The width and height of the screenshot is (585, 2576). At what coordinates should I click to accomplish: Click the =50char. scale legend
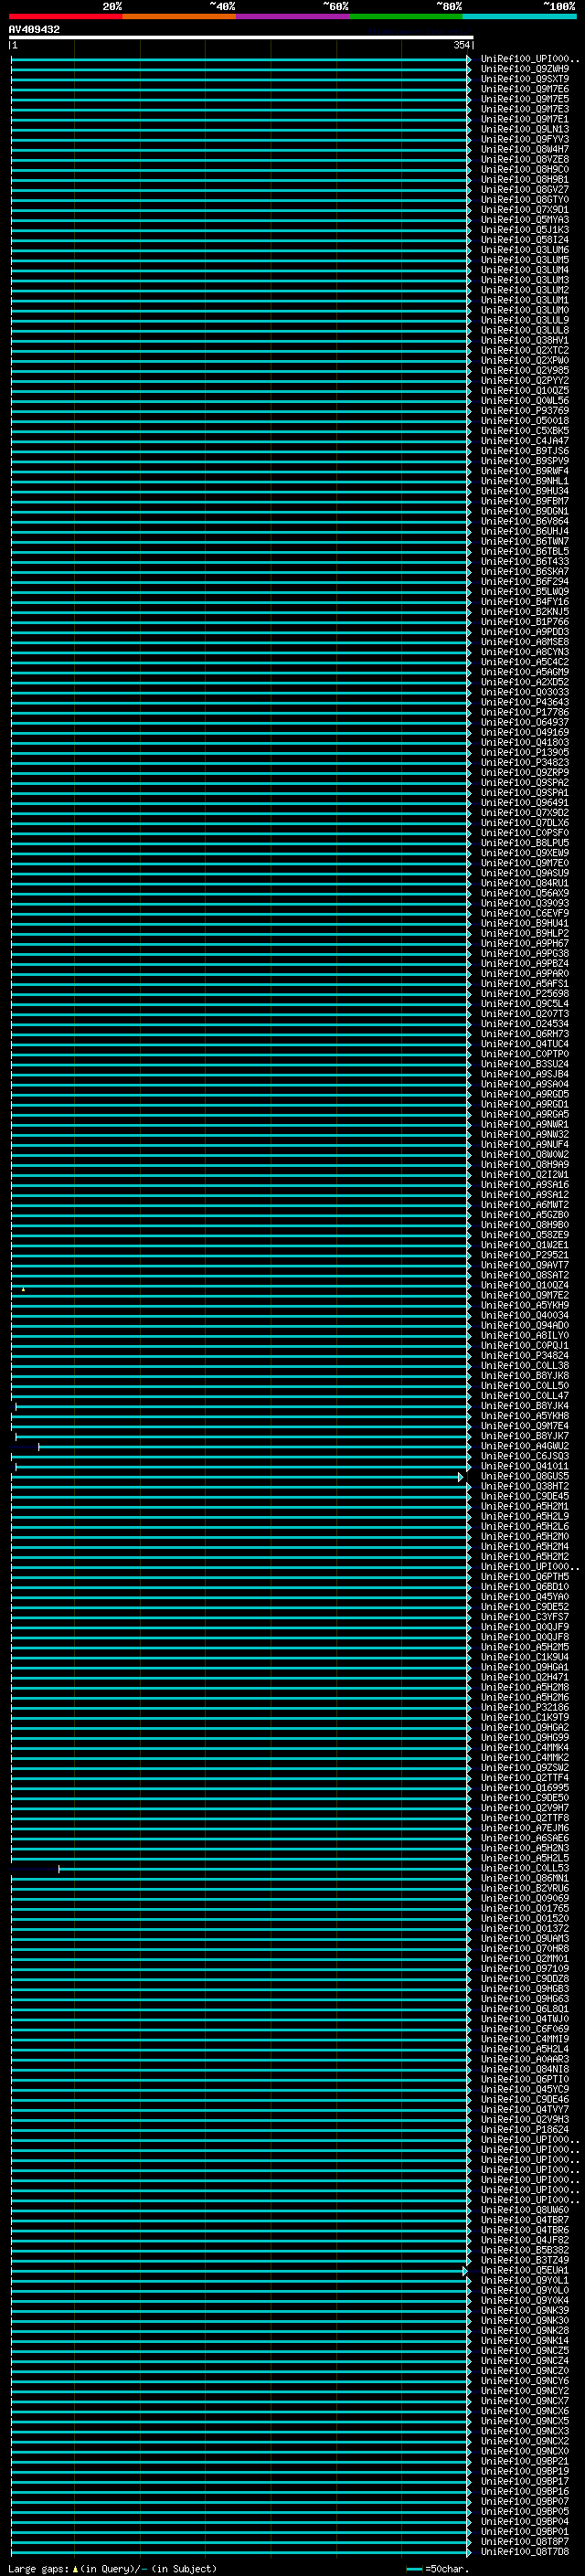pos(438,2569)
